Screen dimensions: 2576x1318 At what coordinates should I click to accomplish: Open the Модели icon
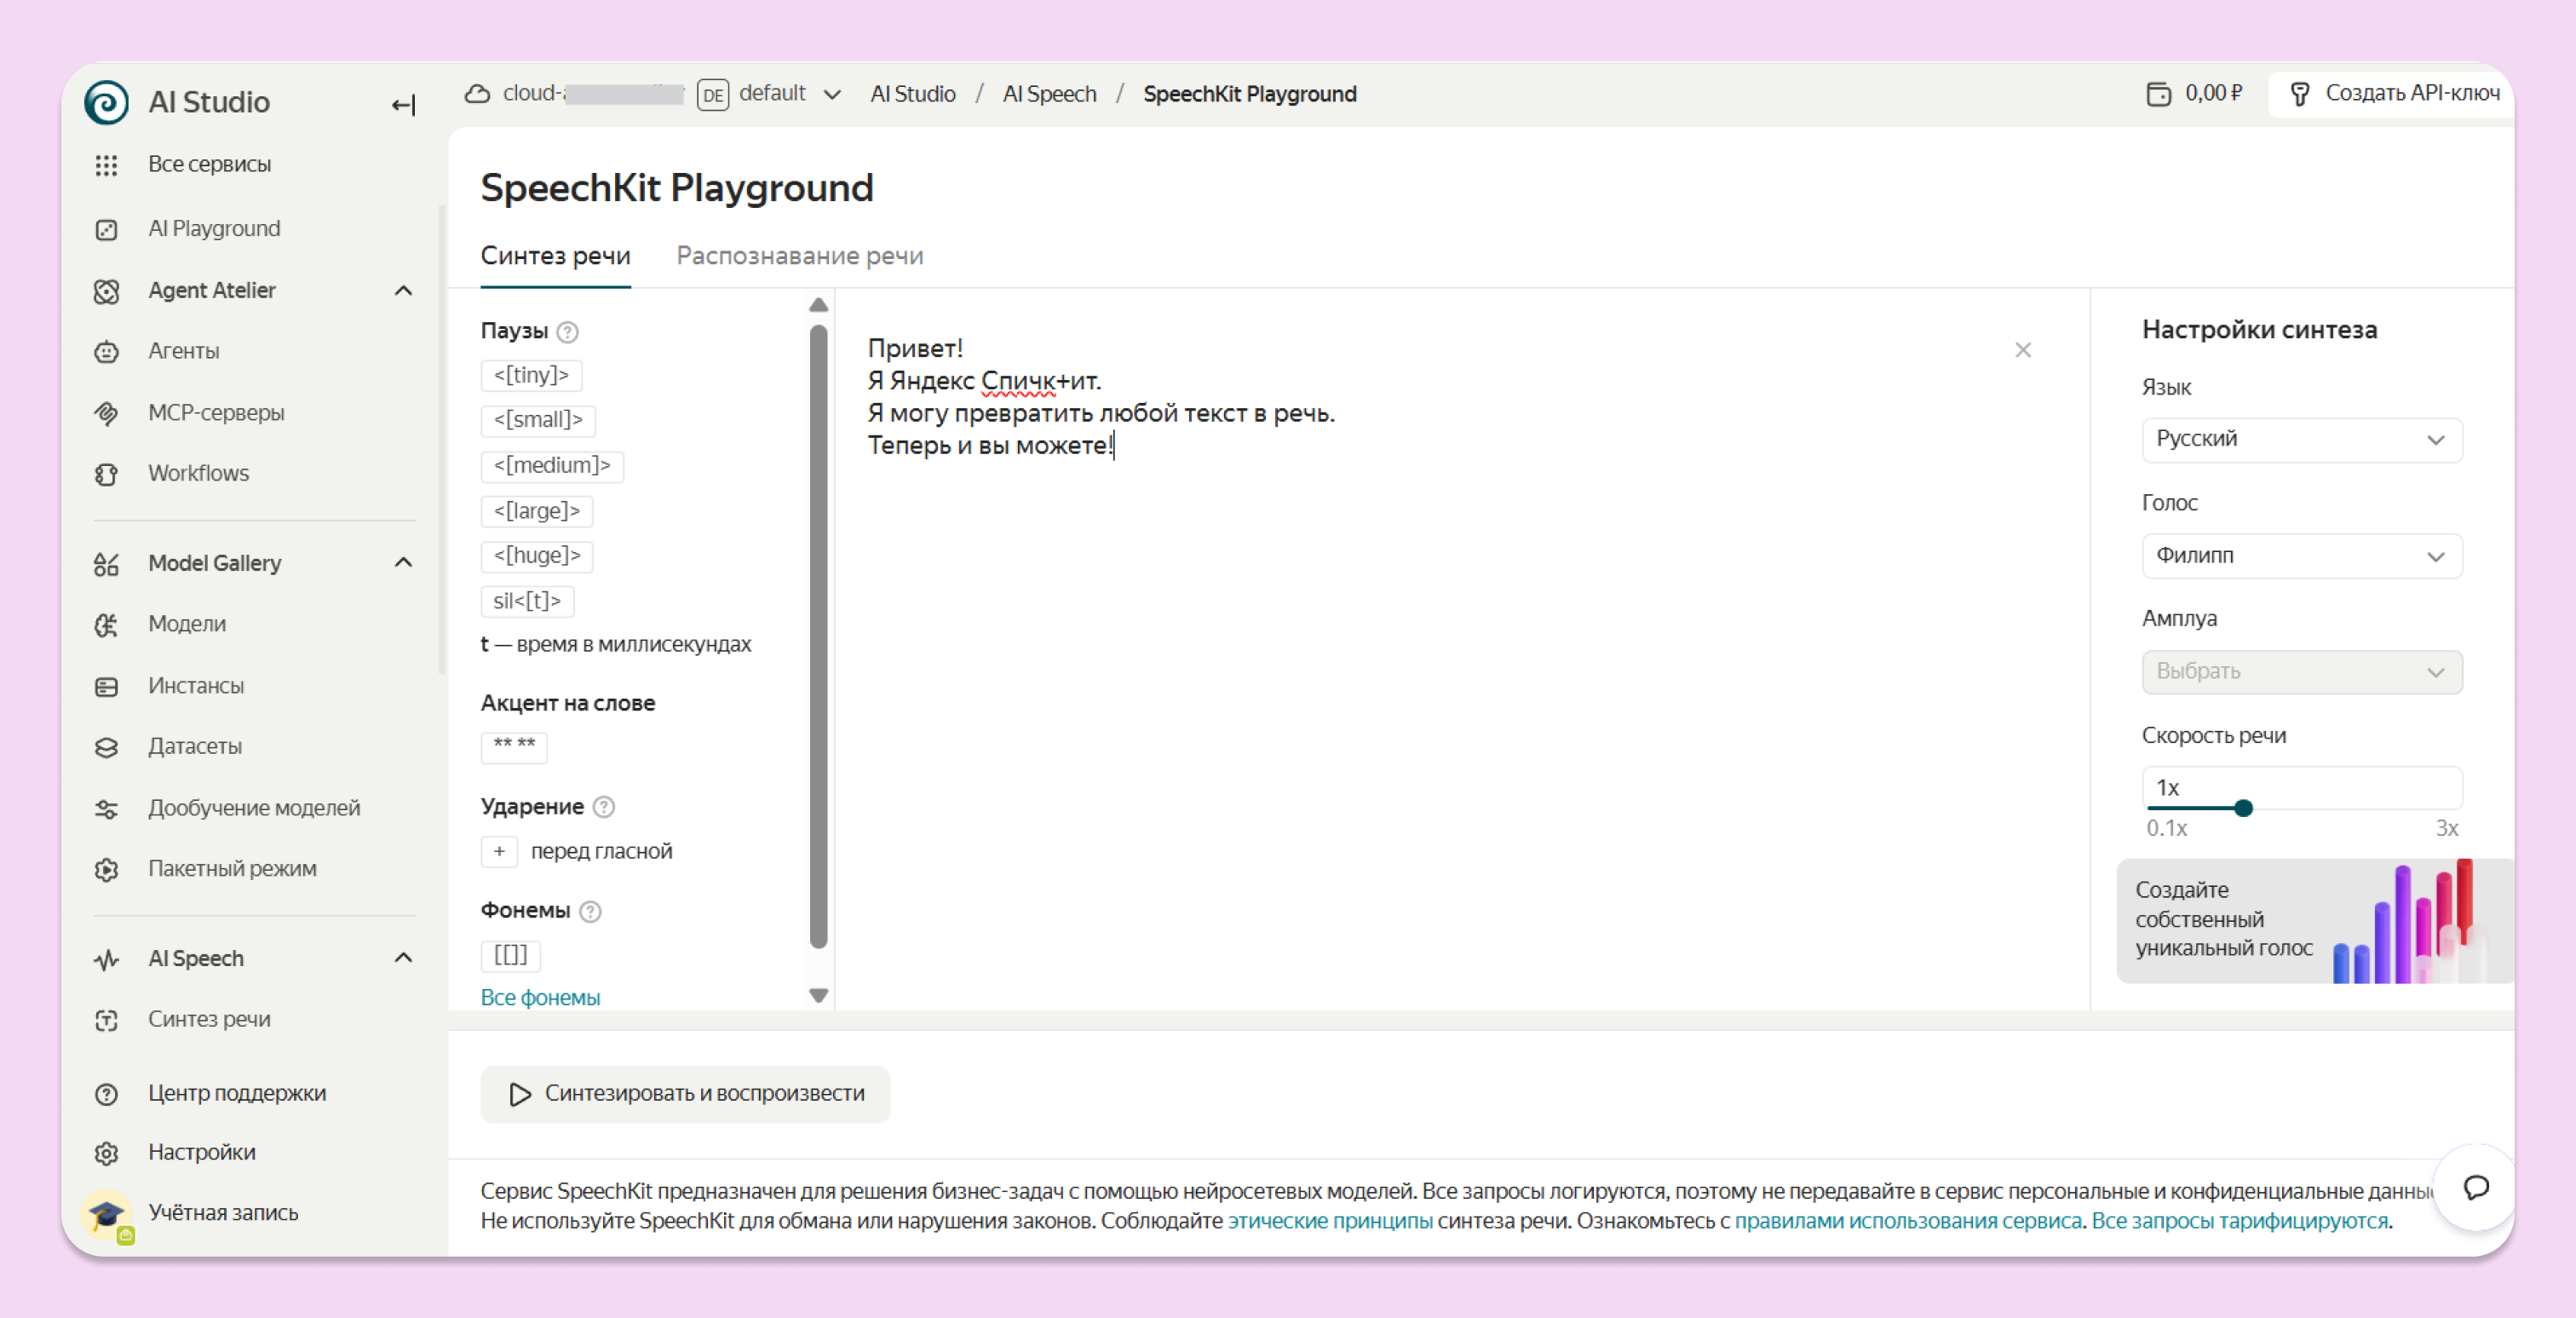click(x=106, y=625)
